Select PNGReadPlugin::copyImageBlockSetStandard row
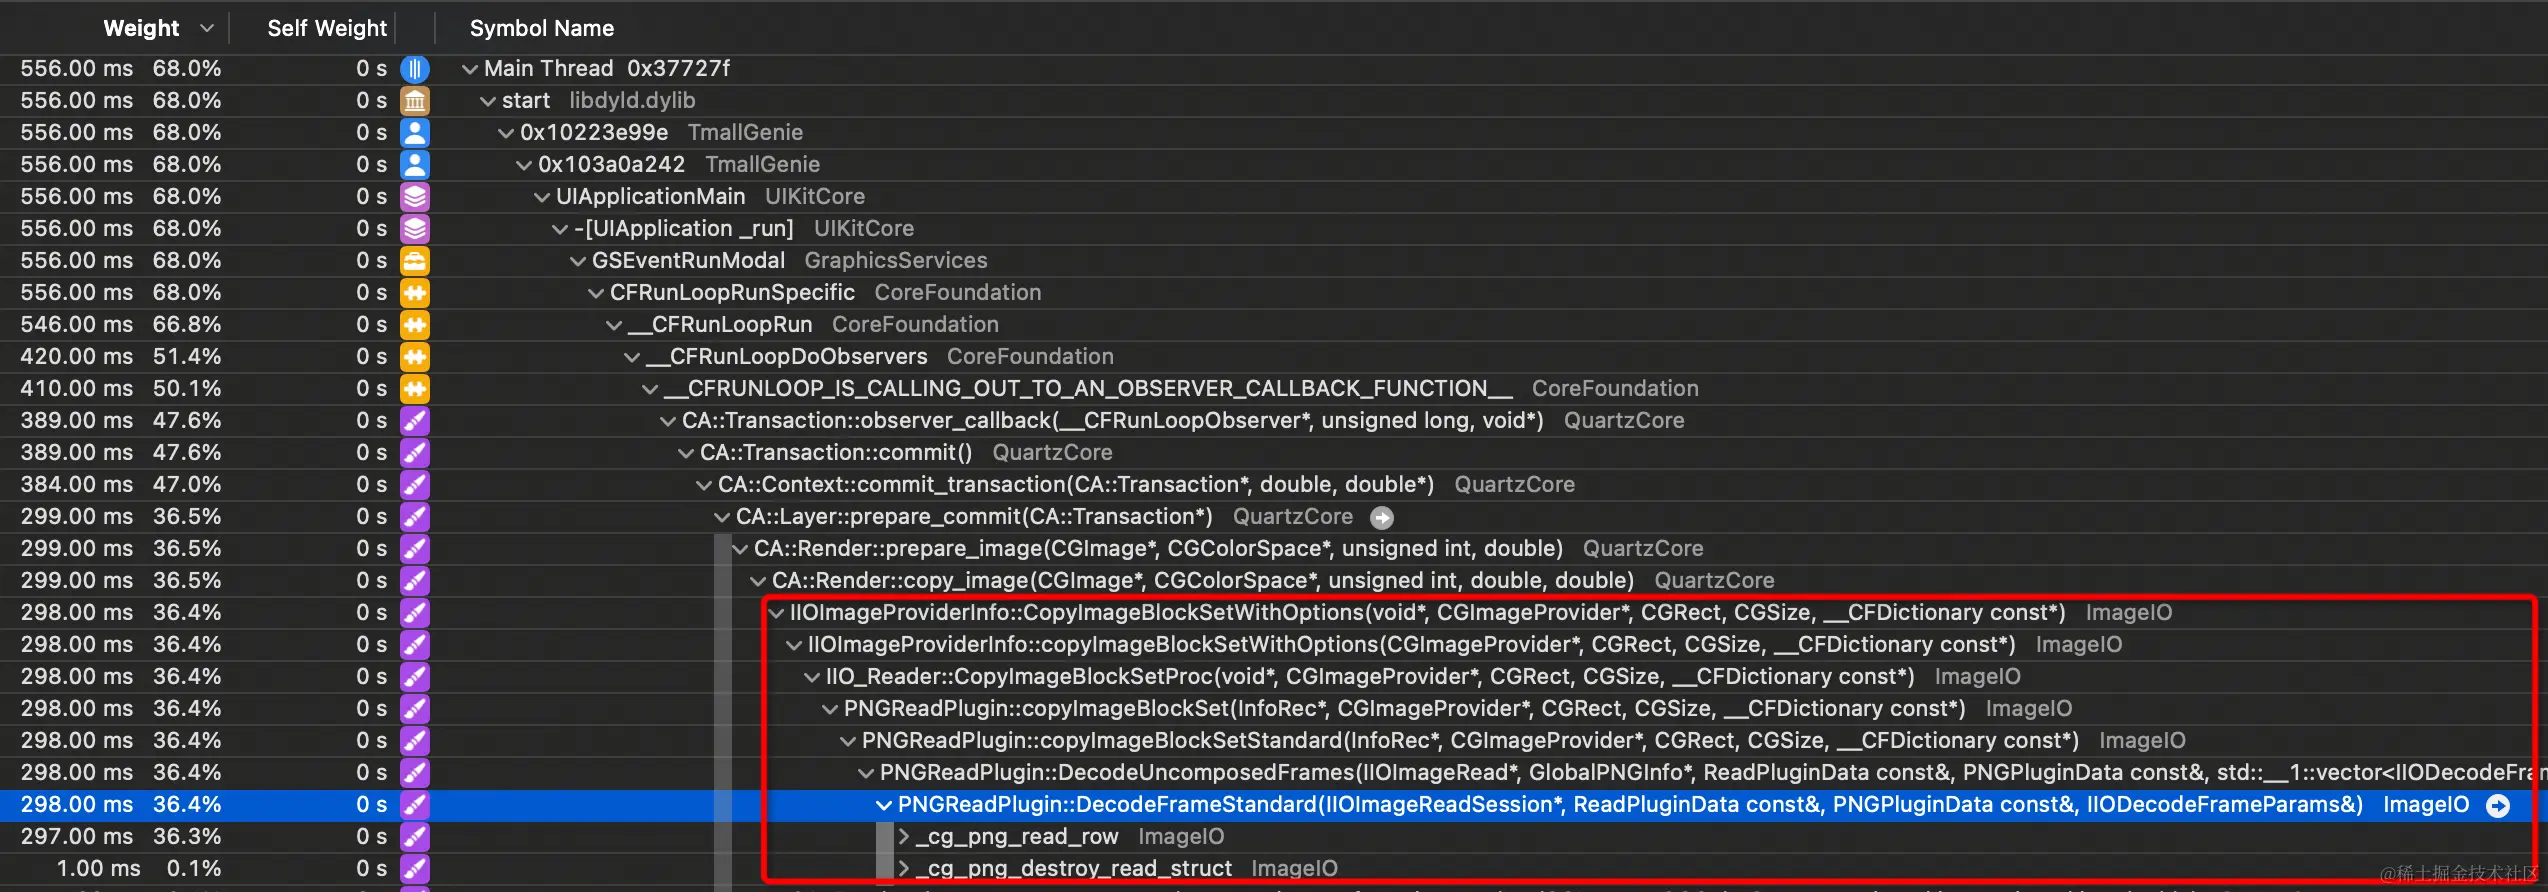Screen dimensions: 2548x892 pyautogui.click(x=1274, y=741)
